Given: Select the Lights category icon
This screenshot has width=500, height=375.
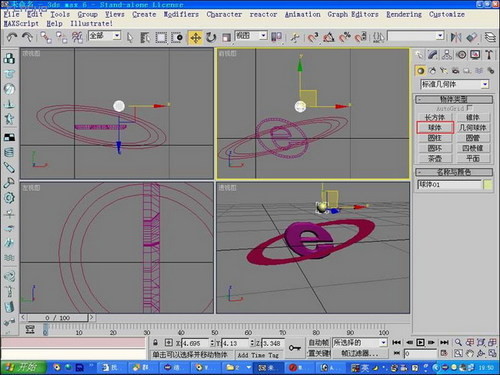Looking at the screenshot, I should [444, 71].
